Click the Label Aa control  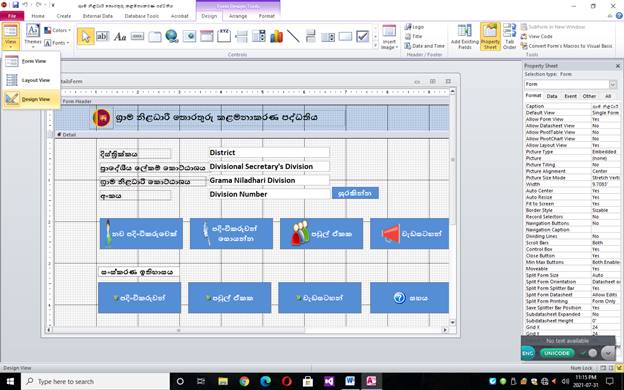point(120,36)
